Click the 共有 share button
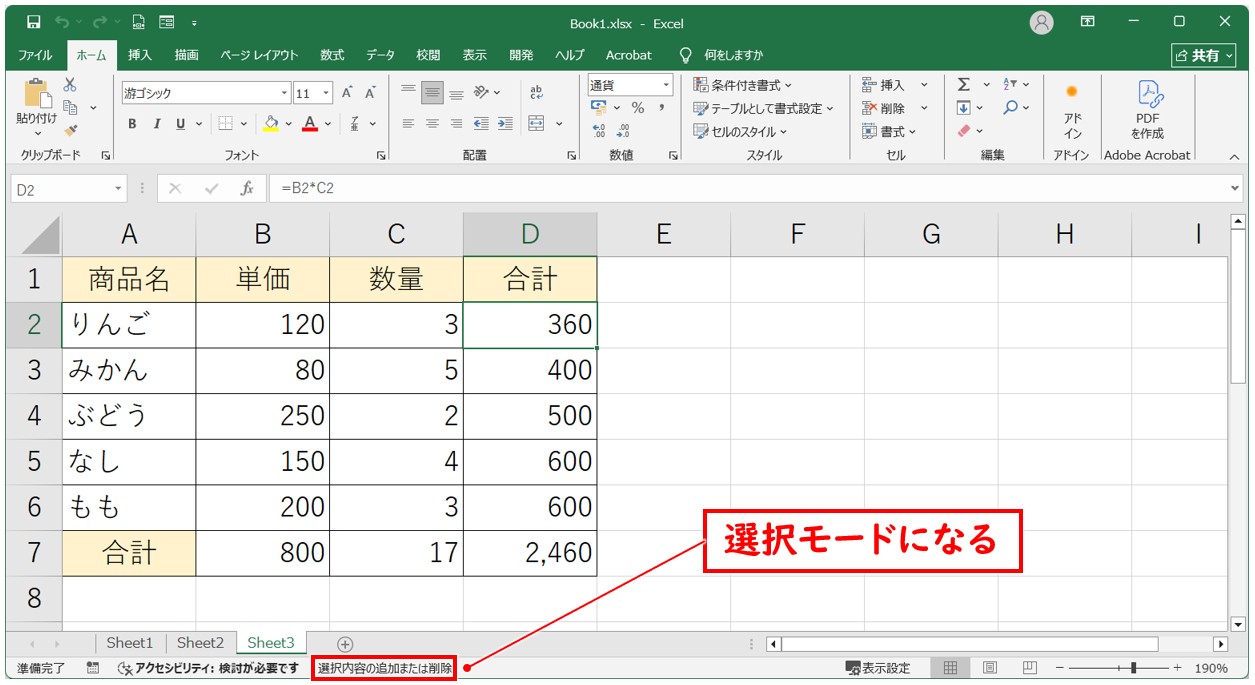This screenshot has height=685, width=1255. coord(1197,55)
